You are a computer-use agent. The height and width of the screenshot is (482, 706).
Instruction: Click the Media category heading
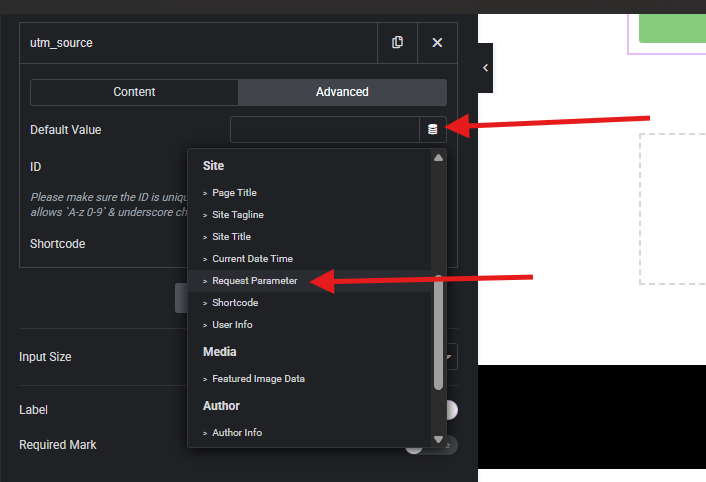click(220, 352)
